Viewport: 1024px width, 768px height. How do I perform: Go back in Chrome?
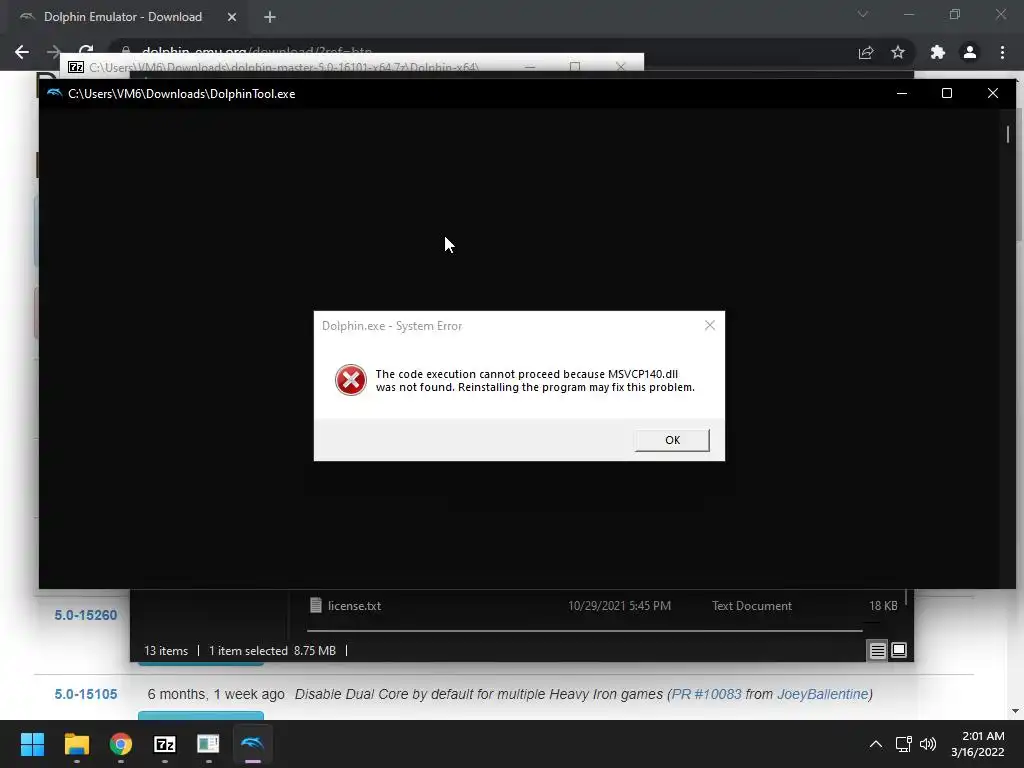pyautogui.click(x=22, y=52)
